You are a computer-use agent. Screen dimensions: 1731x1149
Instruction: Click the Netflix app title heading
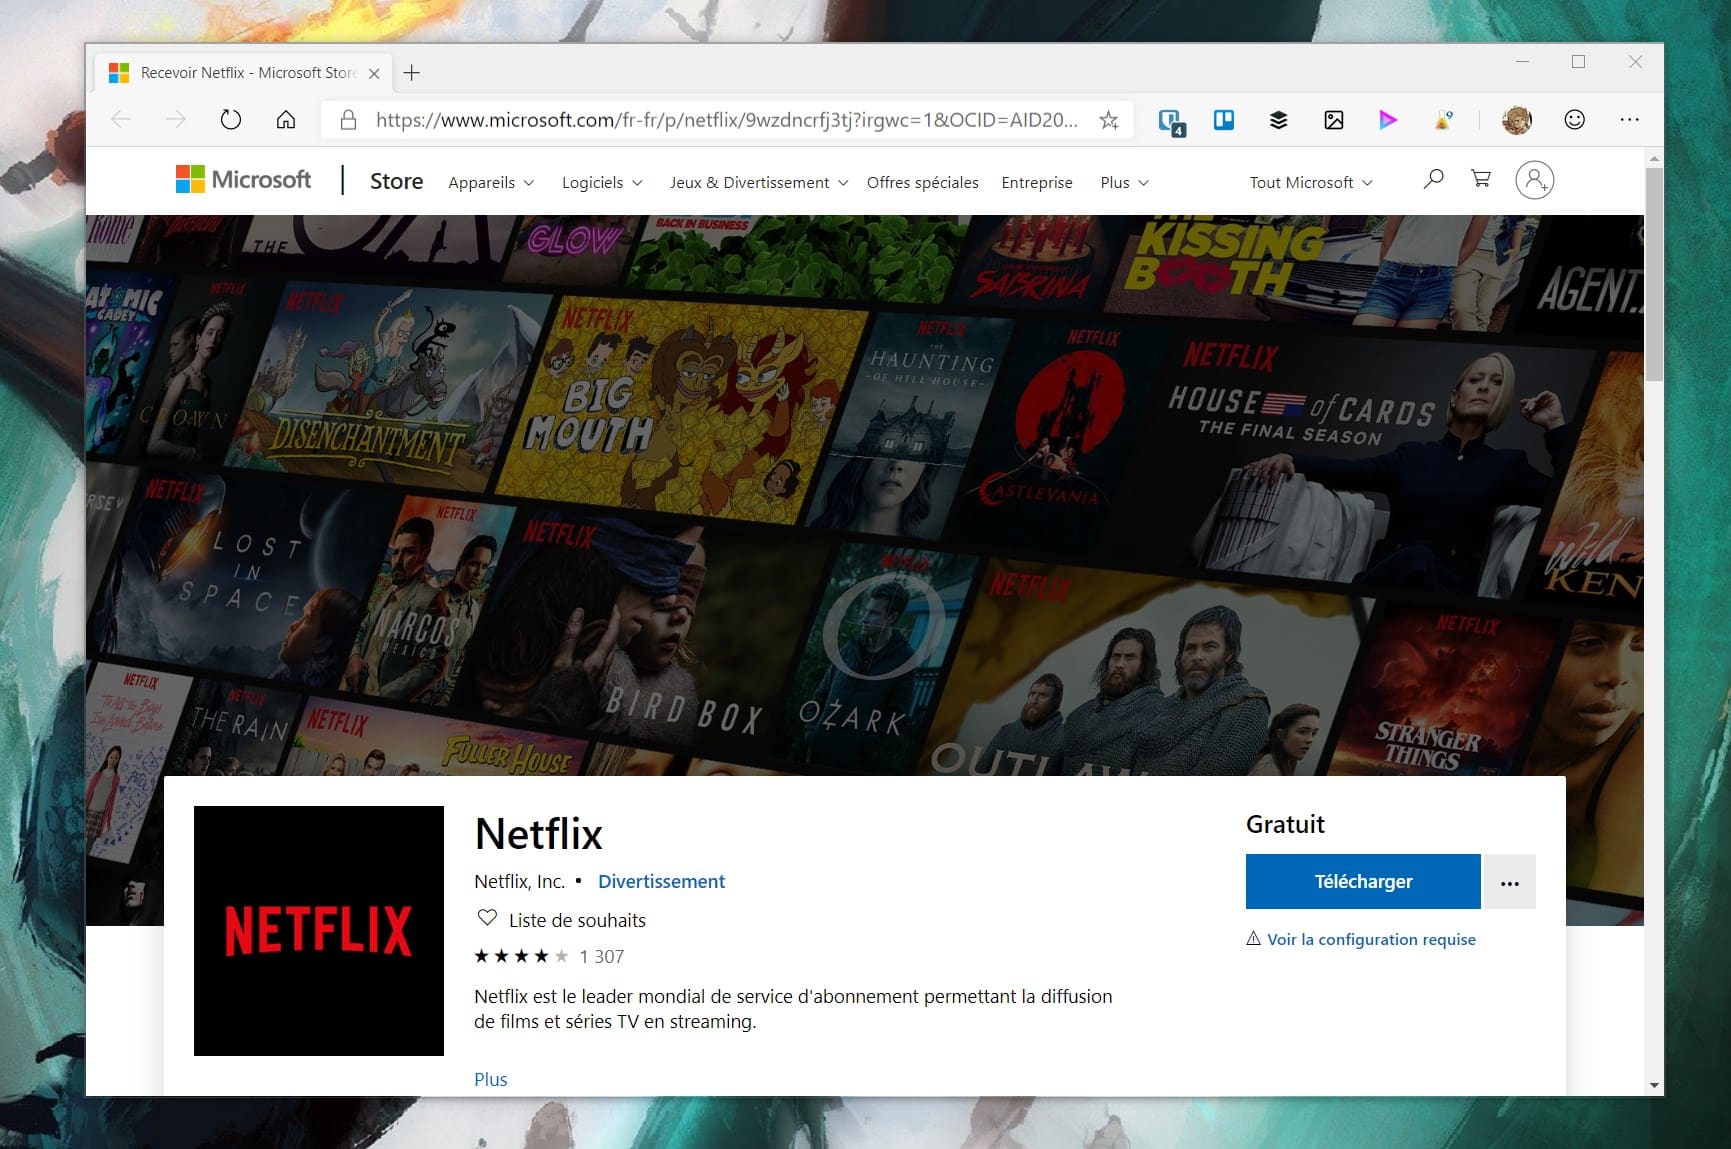coord(539,834)
